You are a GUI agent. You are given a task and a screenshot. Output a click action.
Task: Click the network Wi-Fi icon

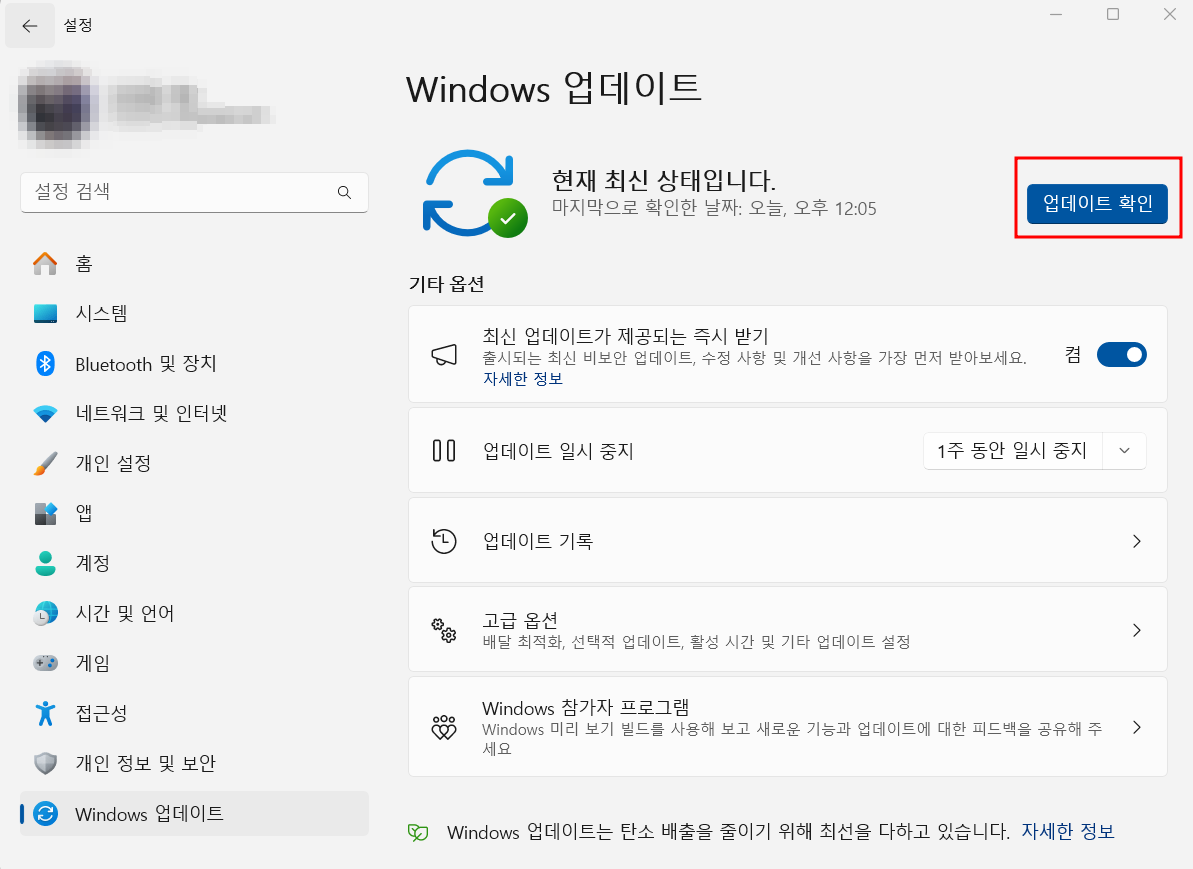(x=45, y=414)
